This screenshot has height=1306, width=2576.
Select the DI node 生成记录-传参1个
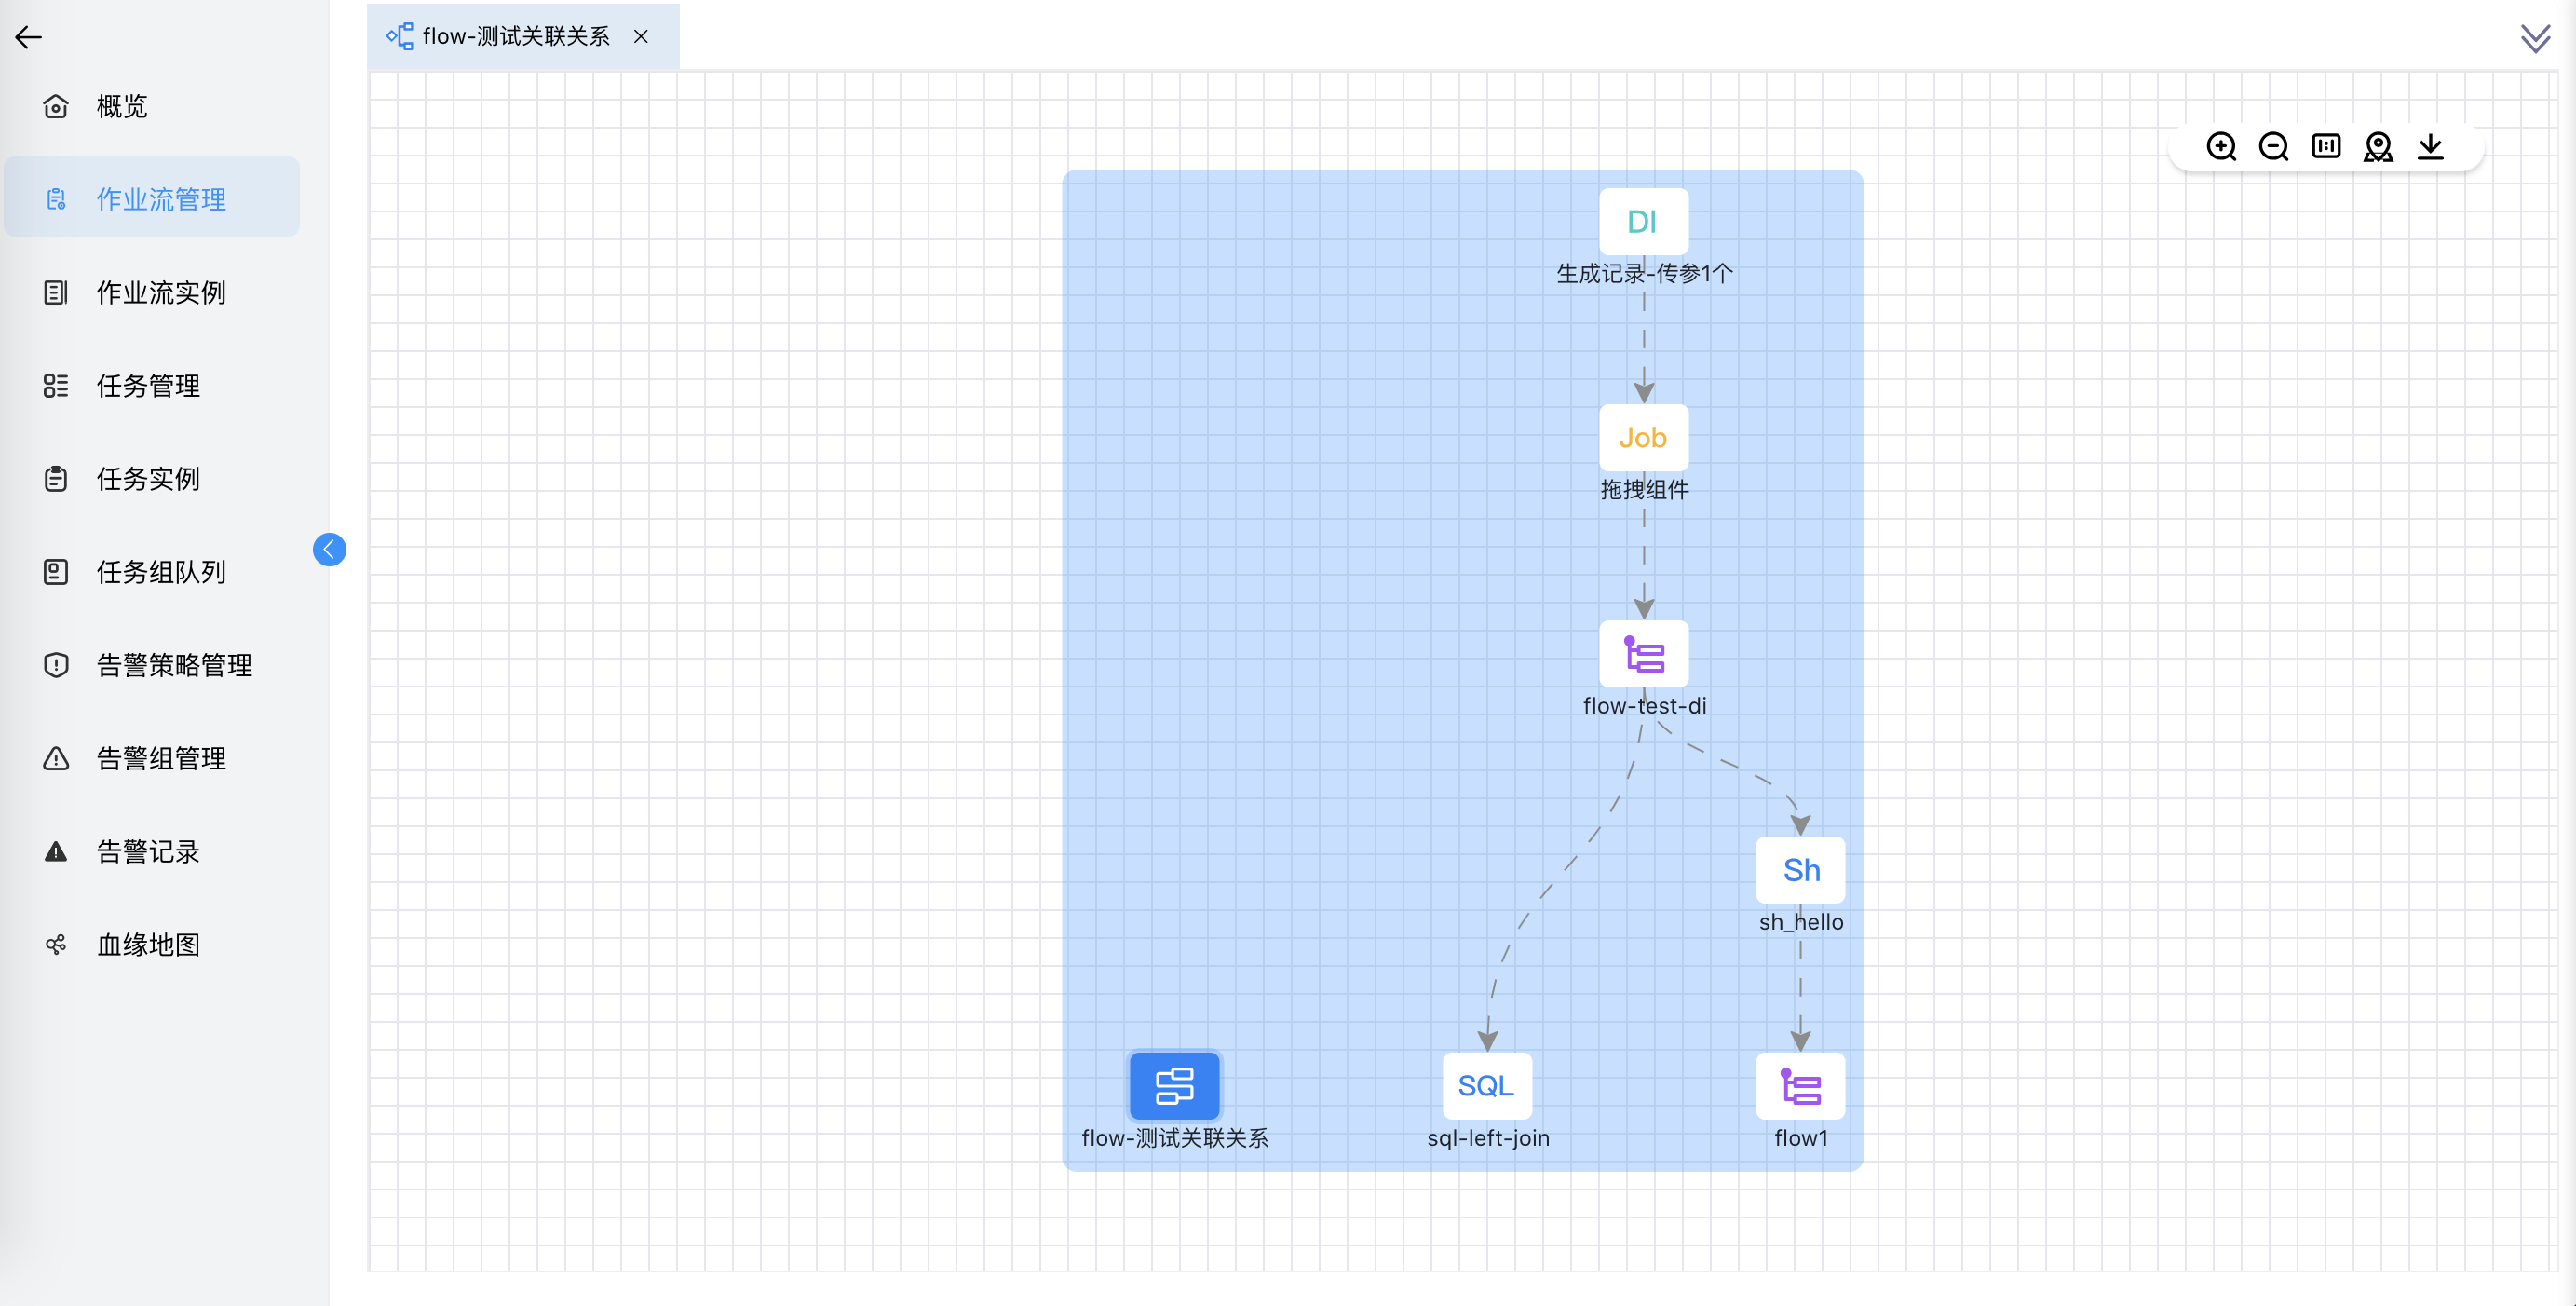click(1643, 222)
